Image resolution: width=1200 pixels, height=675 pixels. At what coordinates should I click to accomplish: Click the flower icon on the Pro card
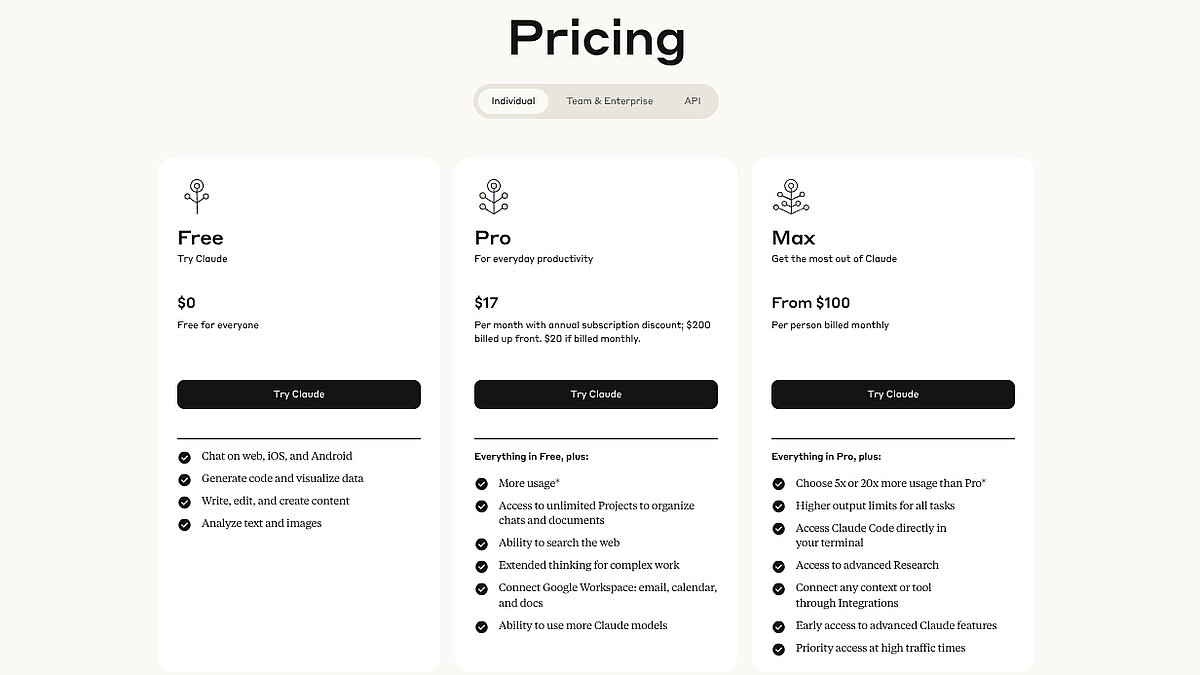pos(494,196)
